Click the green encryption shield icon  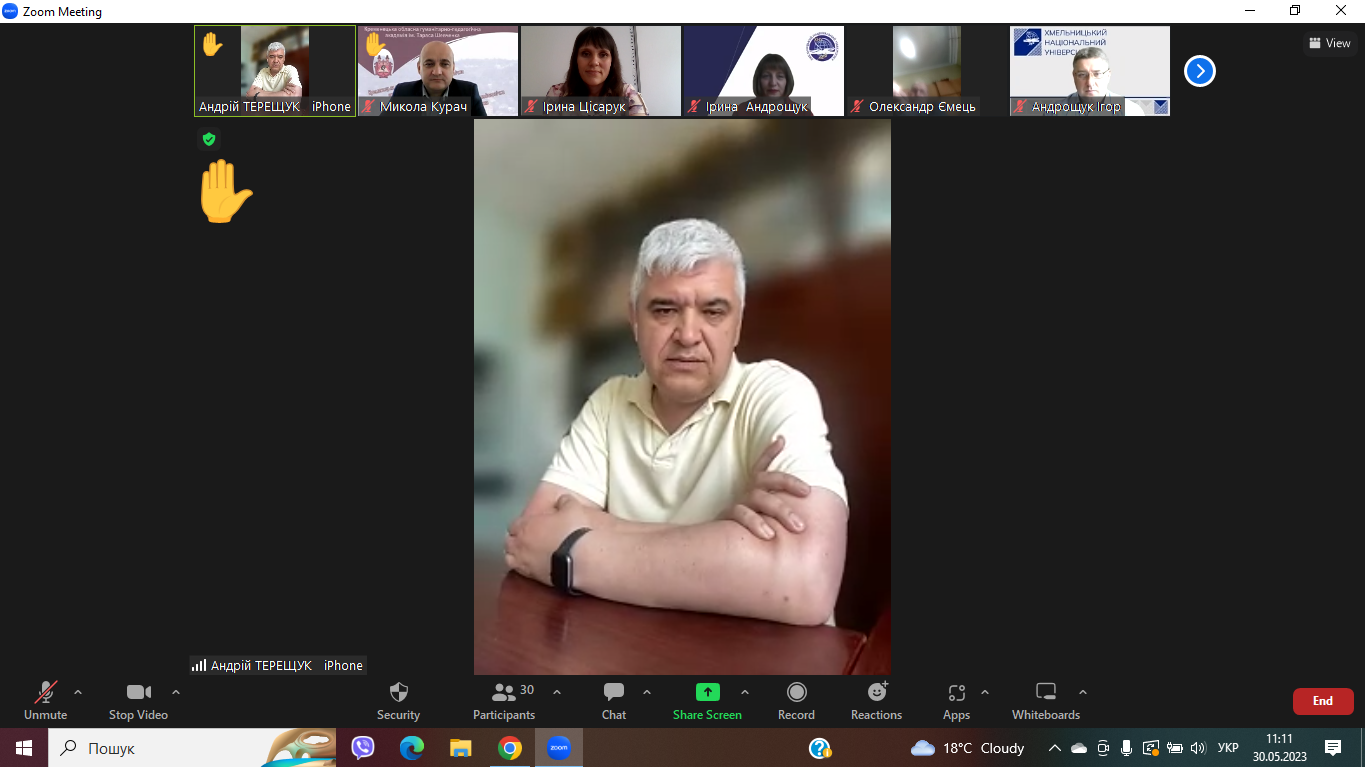click(x=209, y=139)
